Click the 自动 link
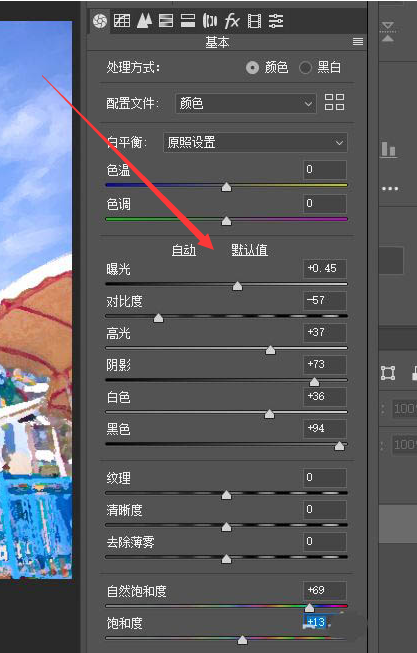Screen dimensions: 417x653 184,250
